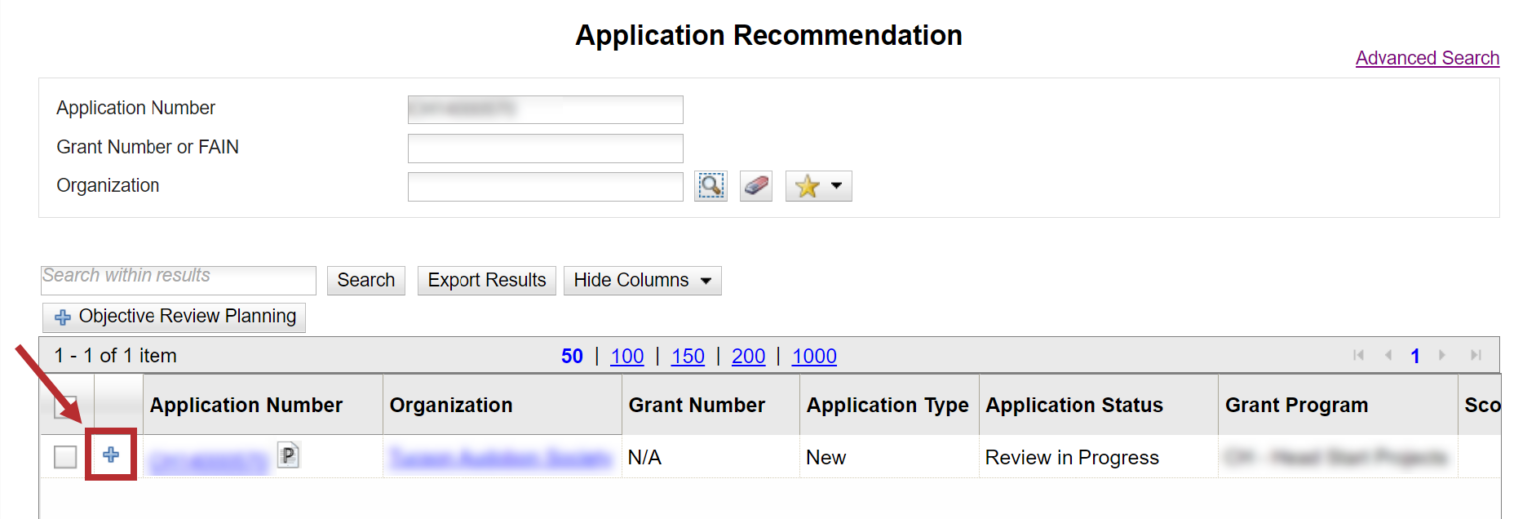This screenshot has height=519, width=1536.
Task: Expand the application row plus icon
Action: click(x=111, y=456)
